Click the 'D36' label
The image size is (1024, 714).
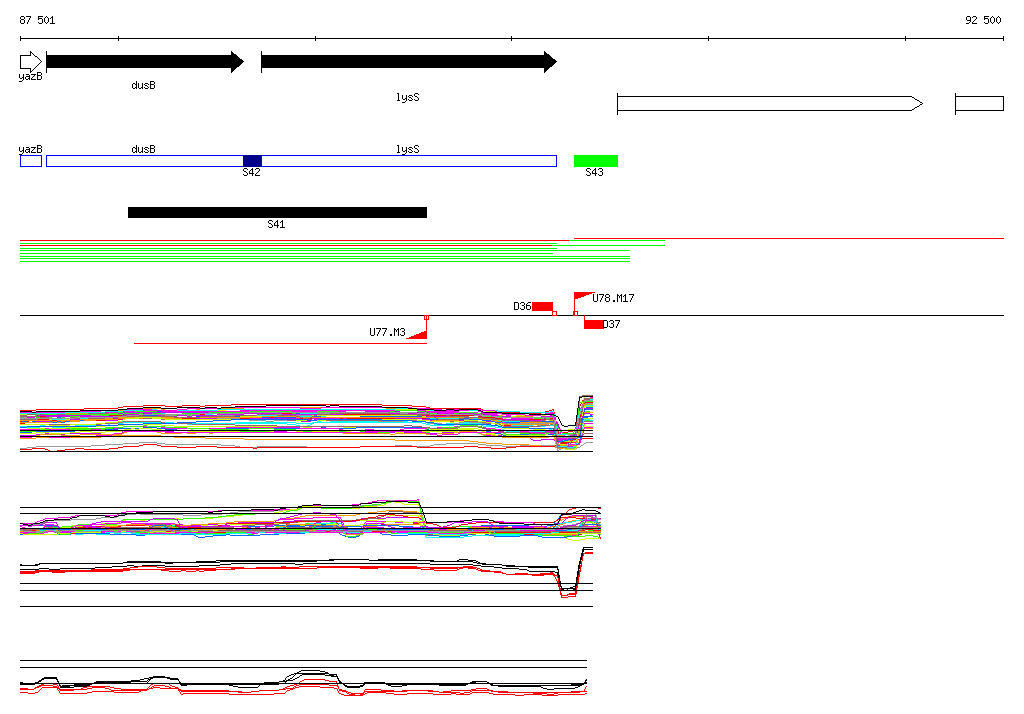pyautogui.click(x=522, y=306)
